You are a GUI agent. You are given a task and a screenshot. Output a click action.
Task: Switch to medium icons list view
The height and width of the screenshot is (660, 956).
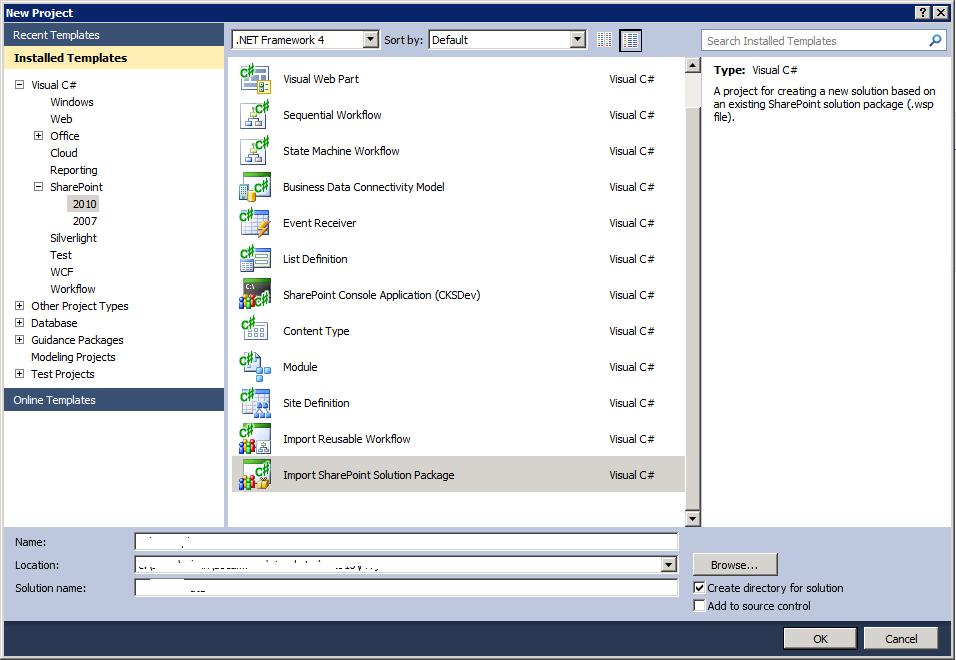click(630, 40)
